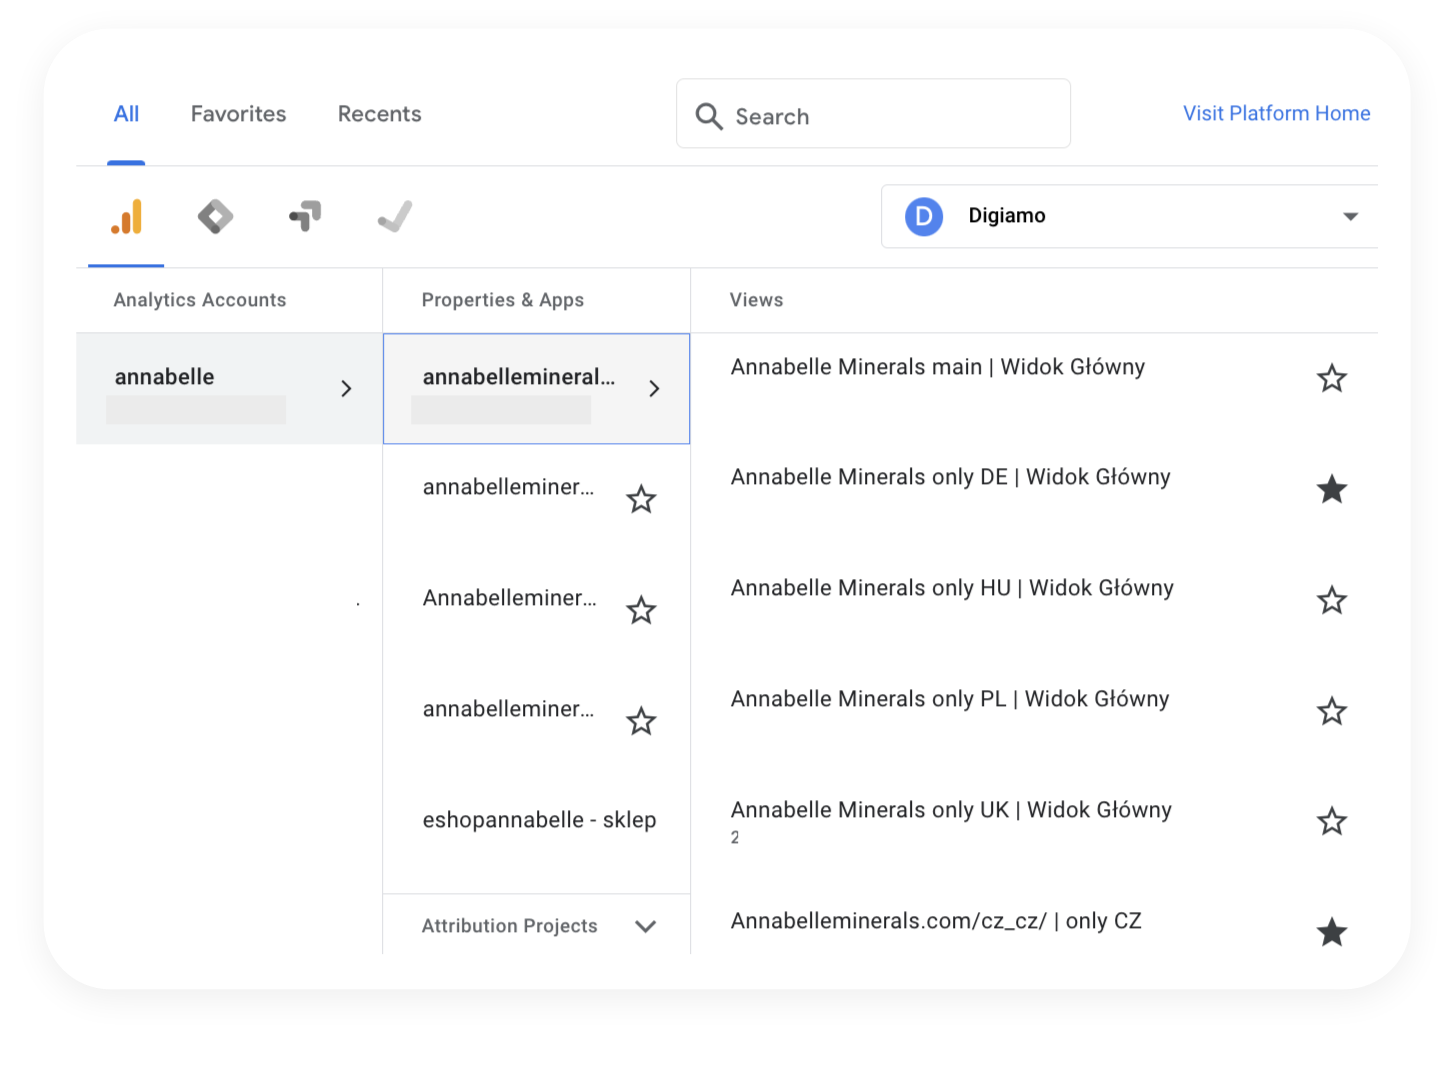Star the Annabelle Minerals only UK view
This screenshot has width=1449, height=1092.
(1331, 822)
